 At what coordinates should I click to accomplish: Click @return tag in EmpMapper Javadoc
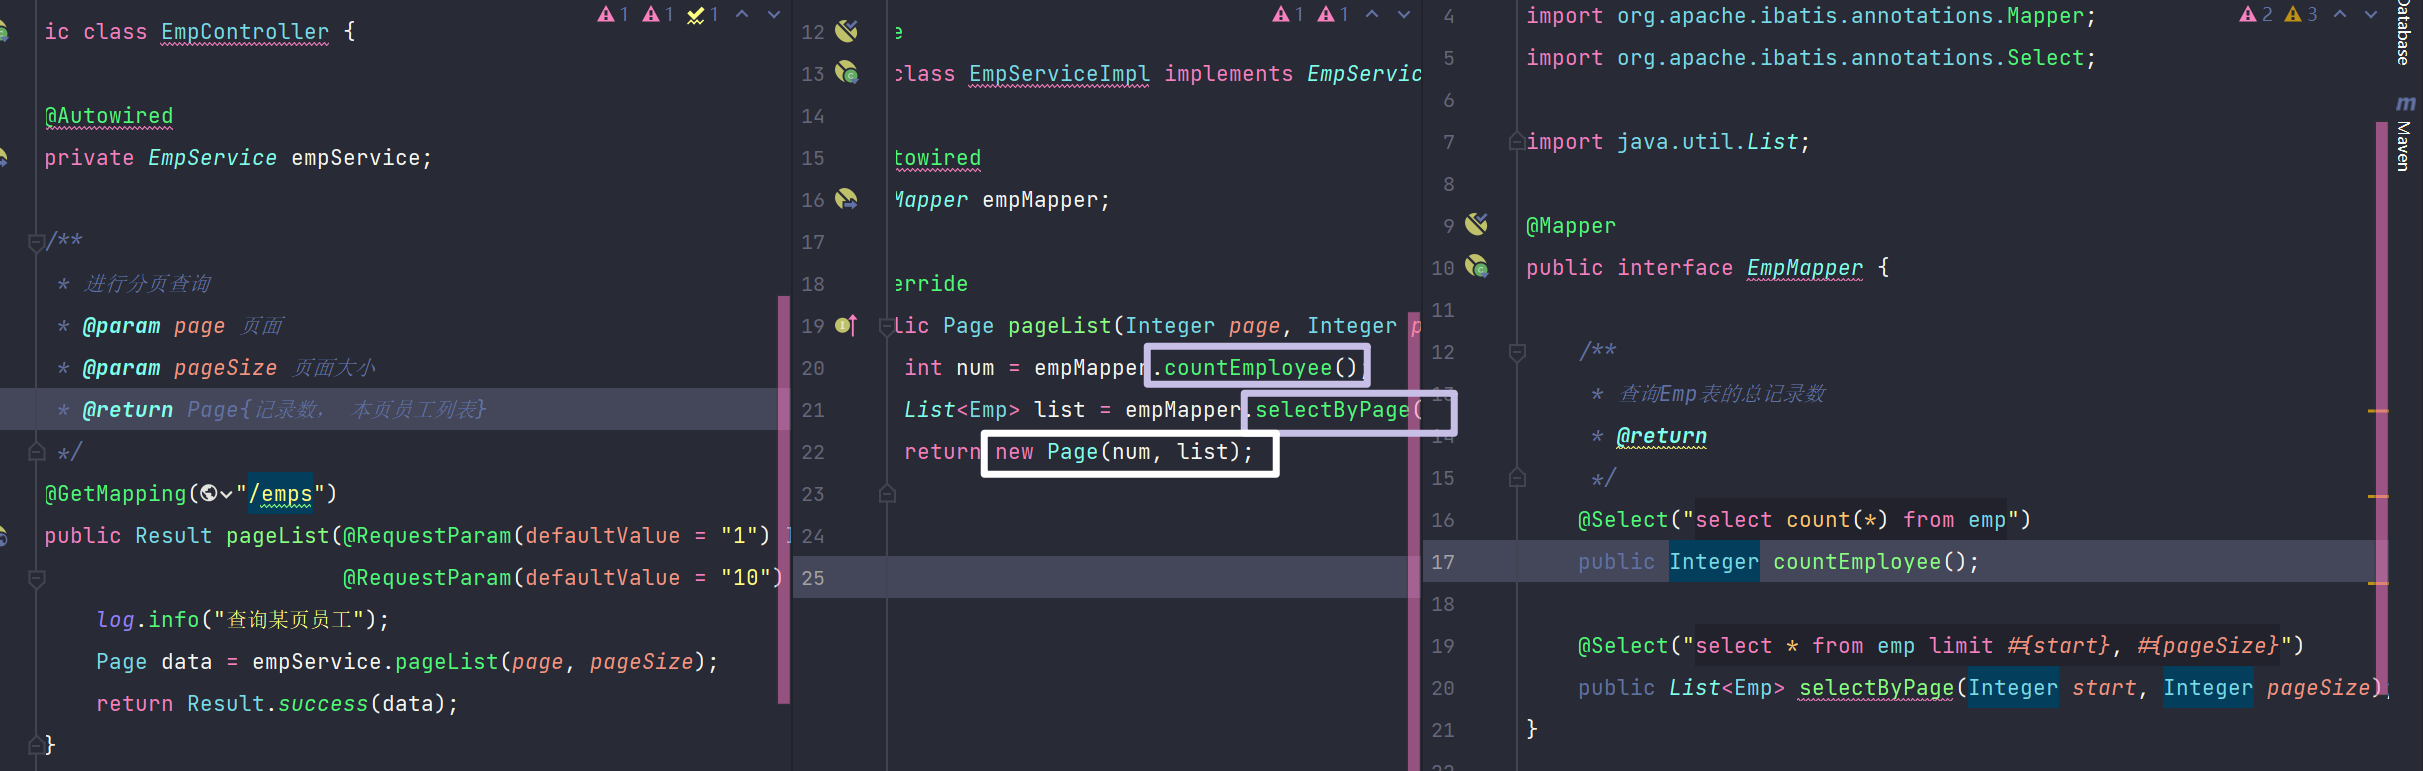[x=1662, y=436]
